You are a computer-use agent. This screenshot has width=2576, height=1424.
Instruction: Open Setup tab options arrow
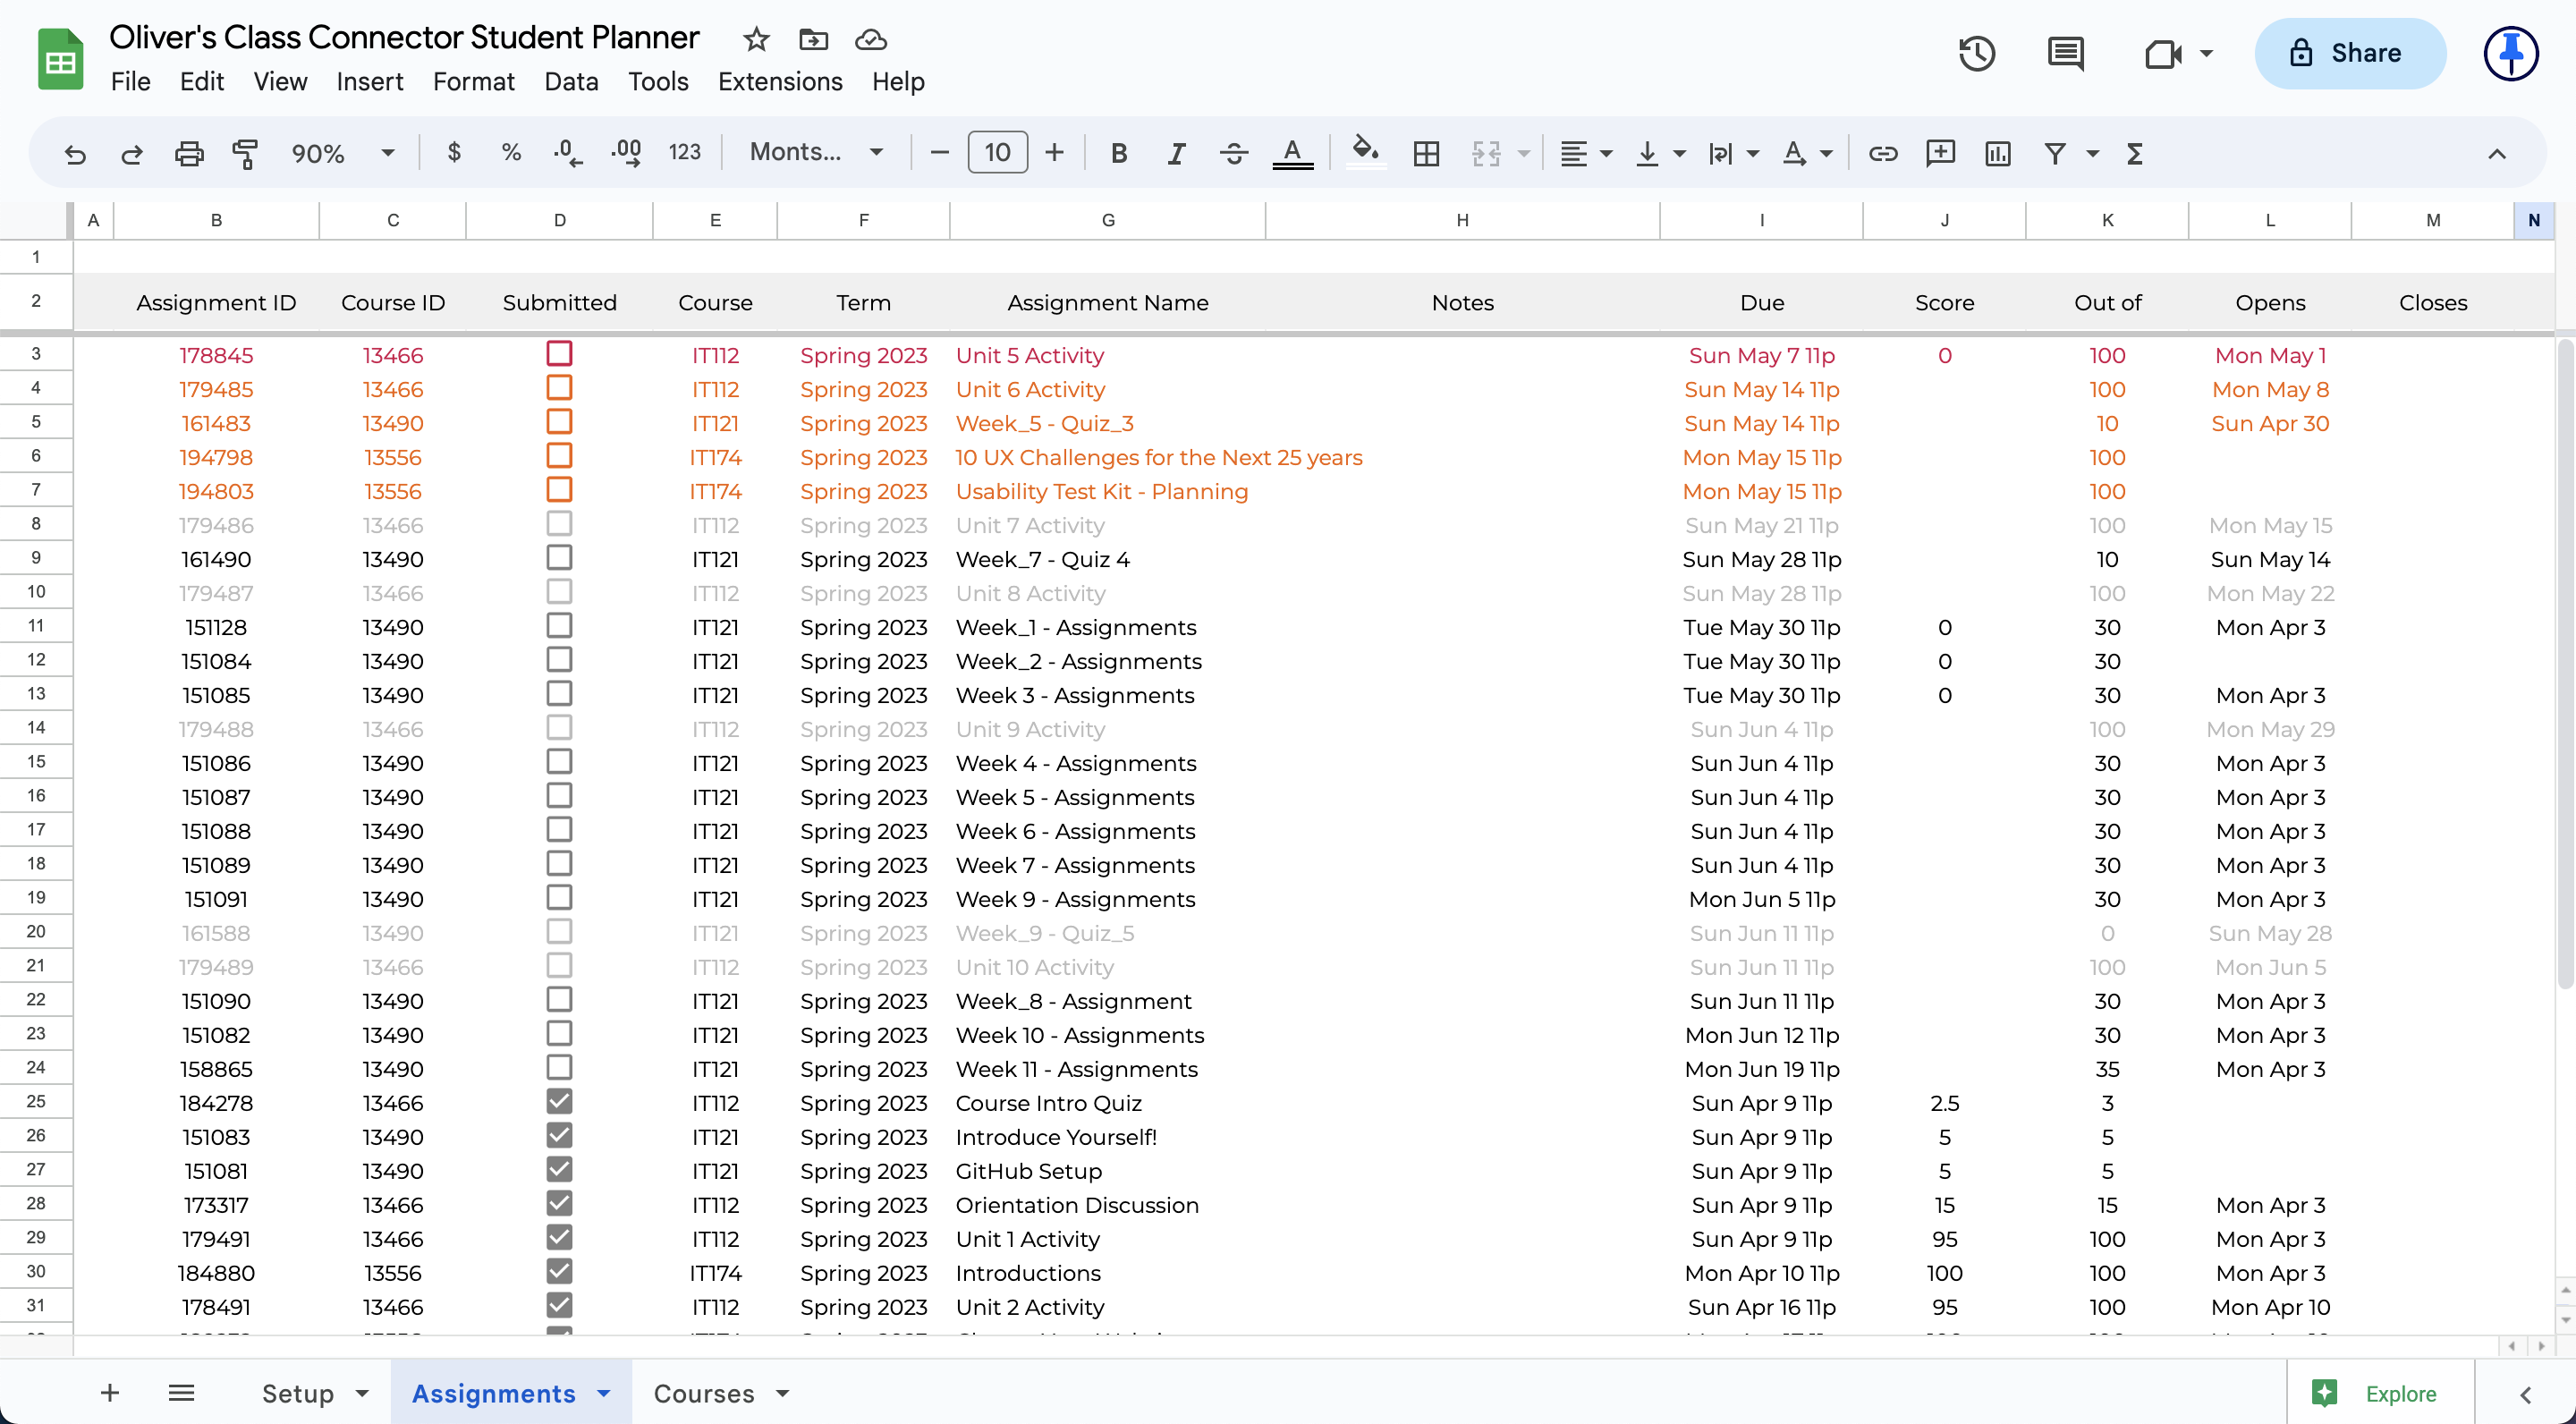[x=362, y=1393]
